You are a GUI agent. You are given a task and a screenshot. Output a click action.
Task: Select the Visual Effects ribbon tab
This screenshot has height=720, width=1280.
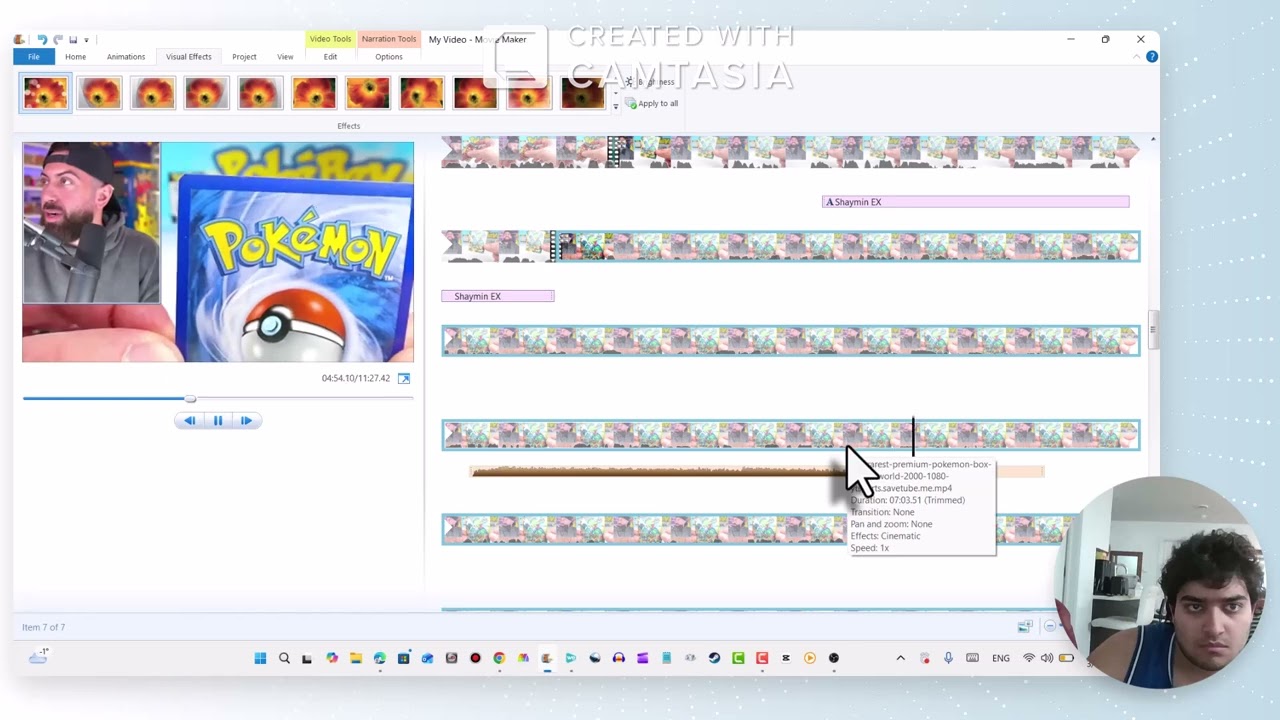(x=188, y=57)
